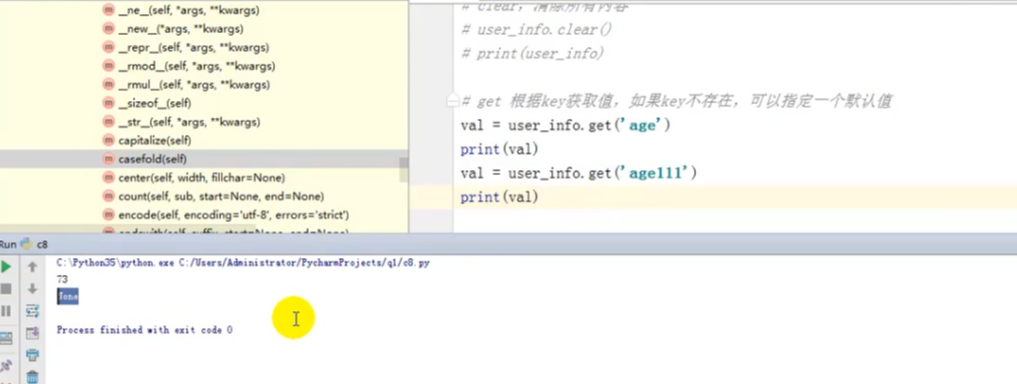Screen dimensions: 1017x384
Task: Click the '# get' Chinese comment text
Action: 676,101
